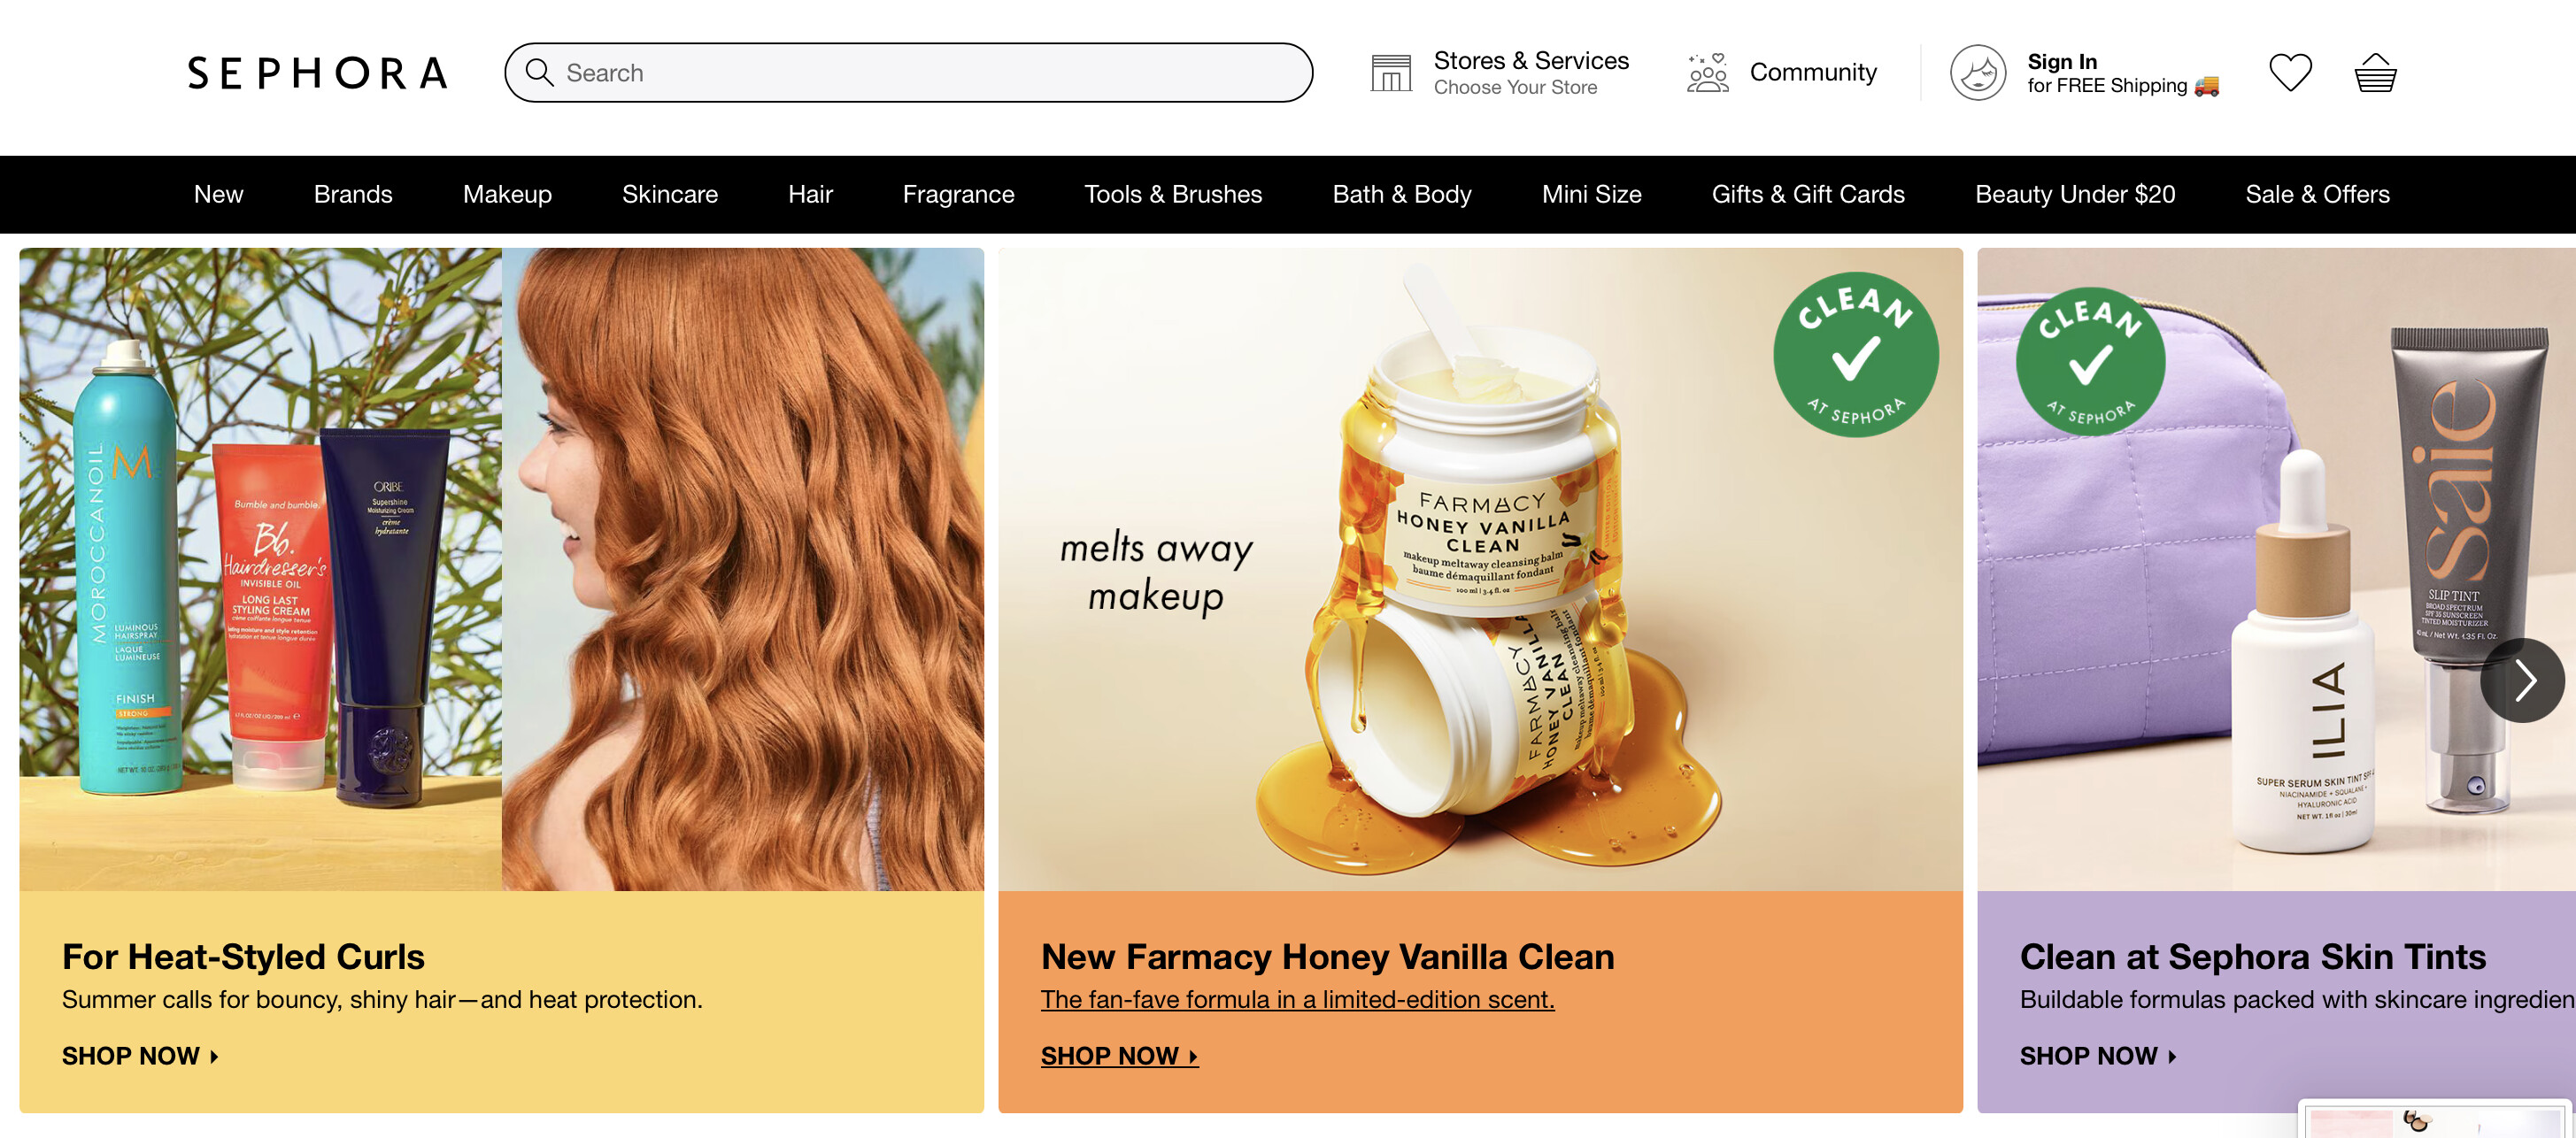The width and height of the screenshot is (2576, 1138).
Task: Open the Fragrance category
Action: (958, 194)
